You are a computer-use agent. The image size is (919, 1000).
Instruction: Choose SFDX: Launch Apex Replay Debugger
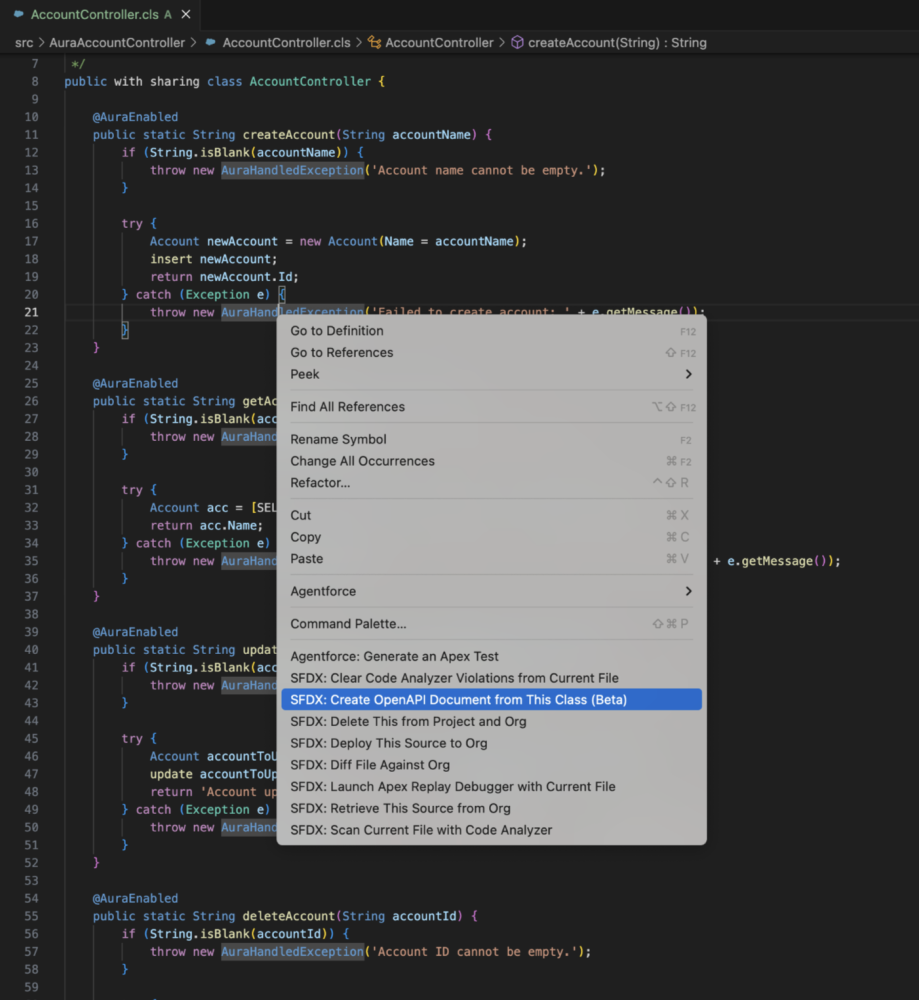pos(492,786)
